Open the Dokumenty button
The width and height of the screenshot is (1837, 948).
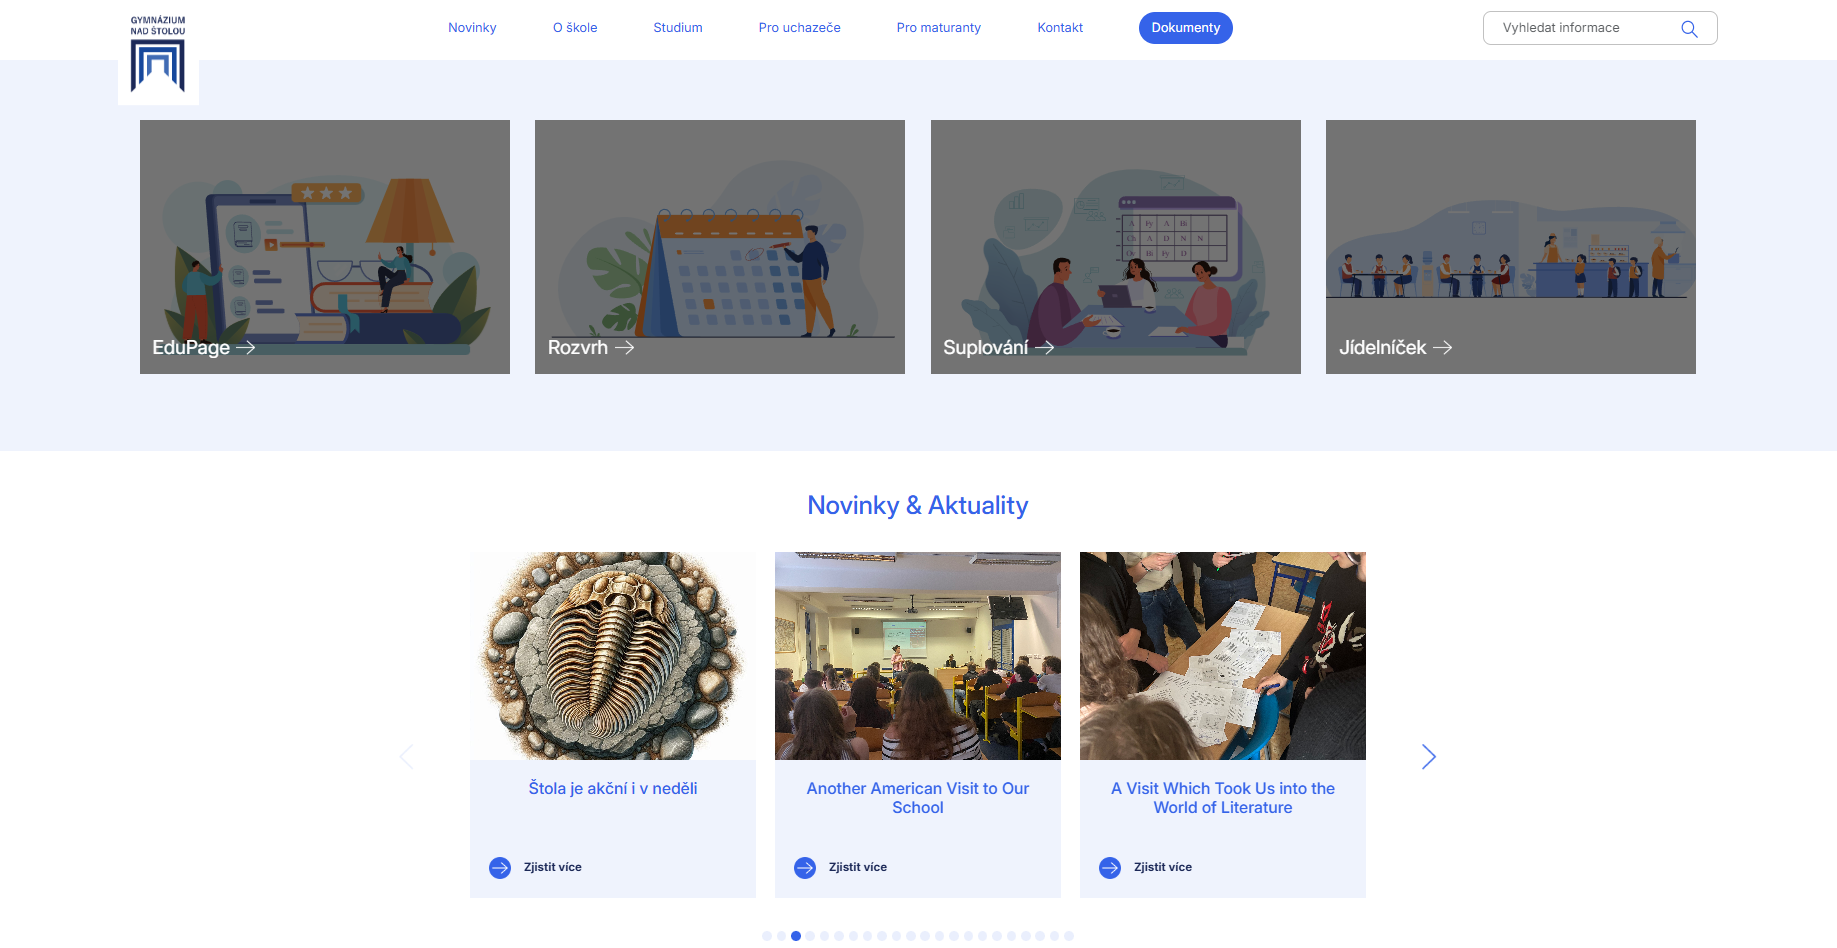coord(1185,28)
